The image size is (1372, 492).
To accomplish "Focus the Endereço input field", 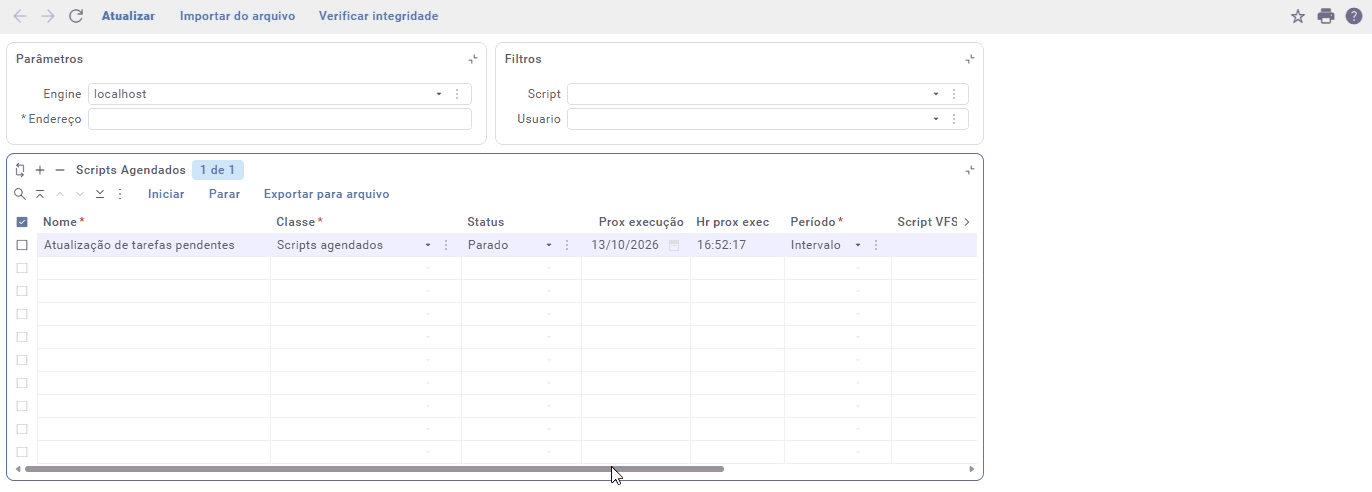I will click(x=279, y=119).
